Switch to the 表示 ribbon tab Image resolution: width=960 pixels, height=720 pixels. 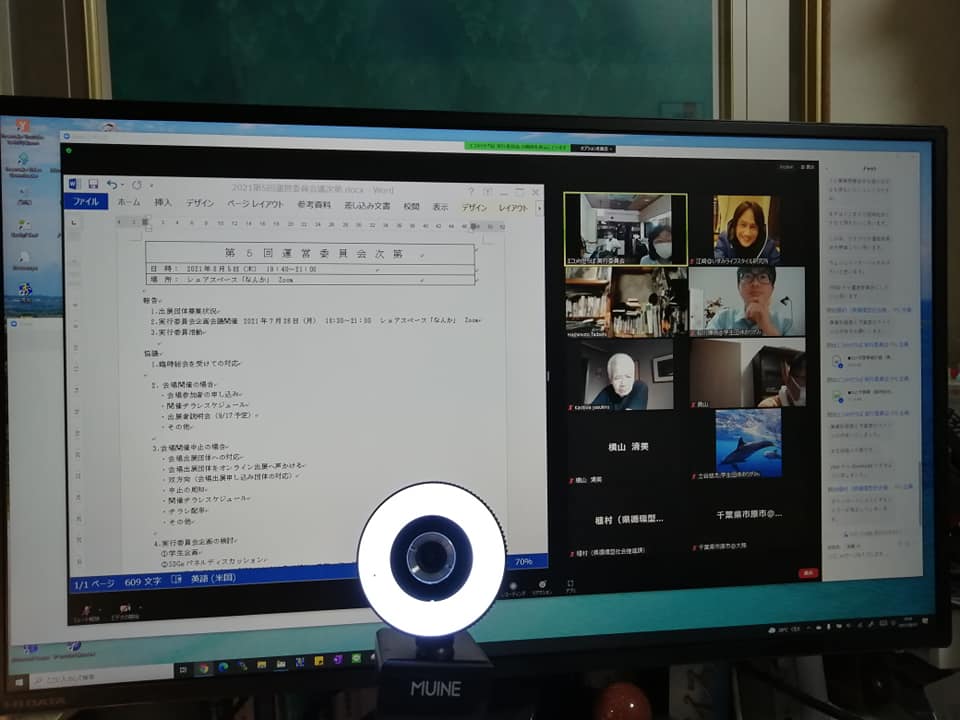[x=440, y=207]
